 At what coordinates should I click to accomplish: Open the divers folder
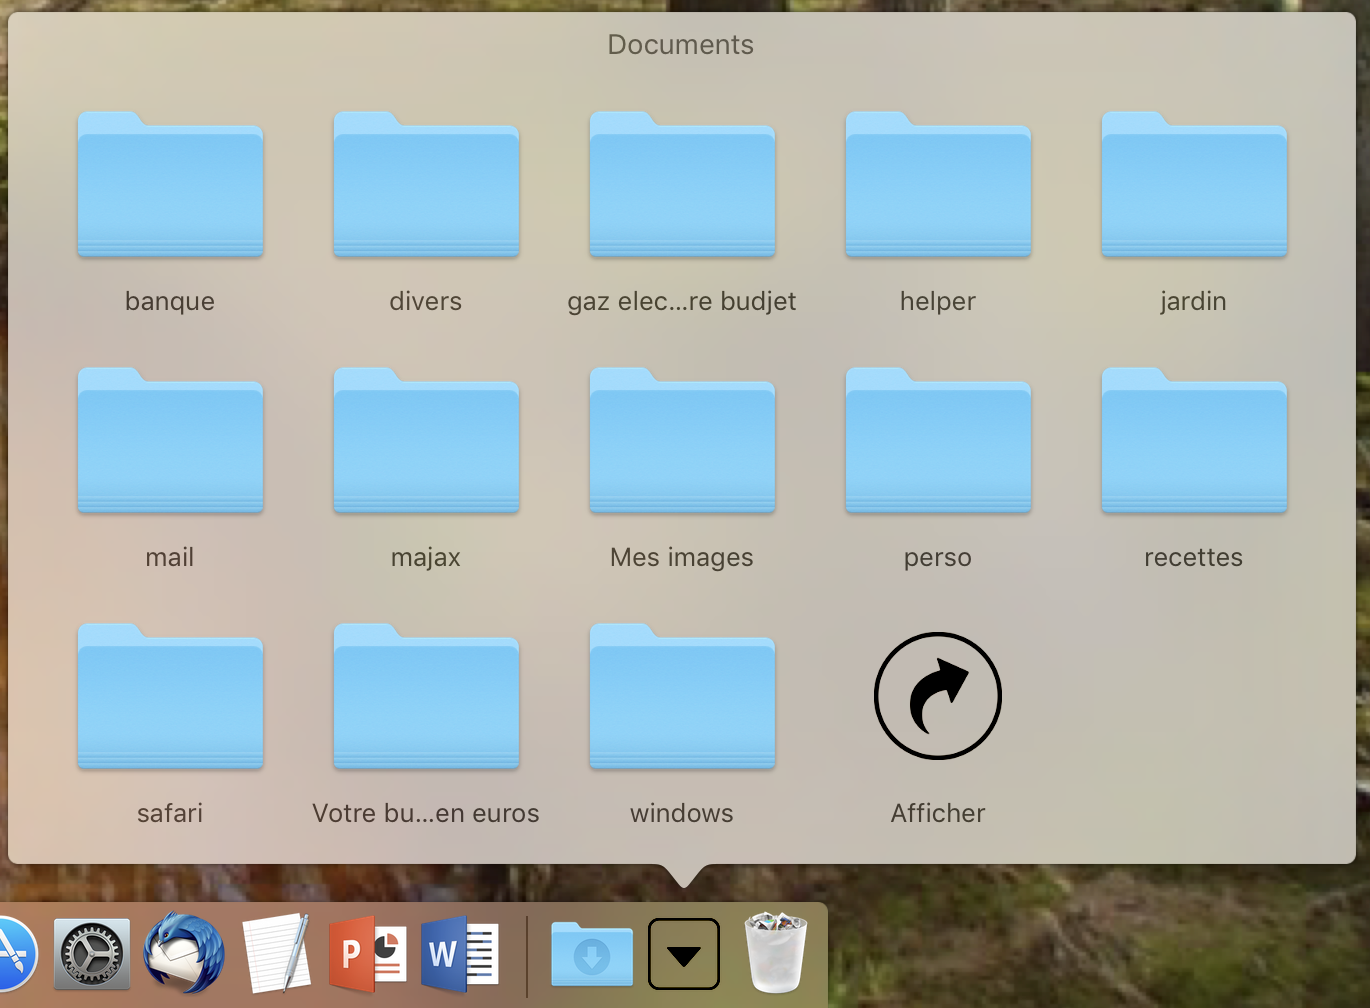[x=426, y=186]
